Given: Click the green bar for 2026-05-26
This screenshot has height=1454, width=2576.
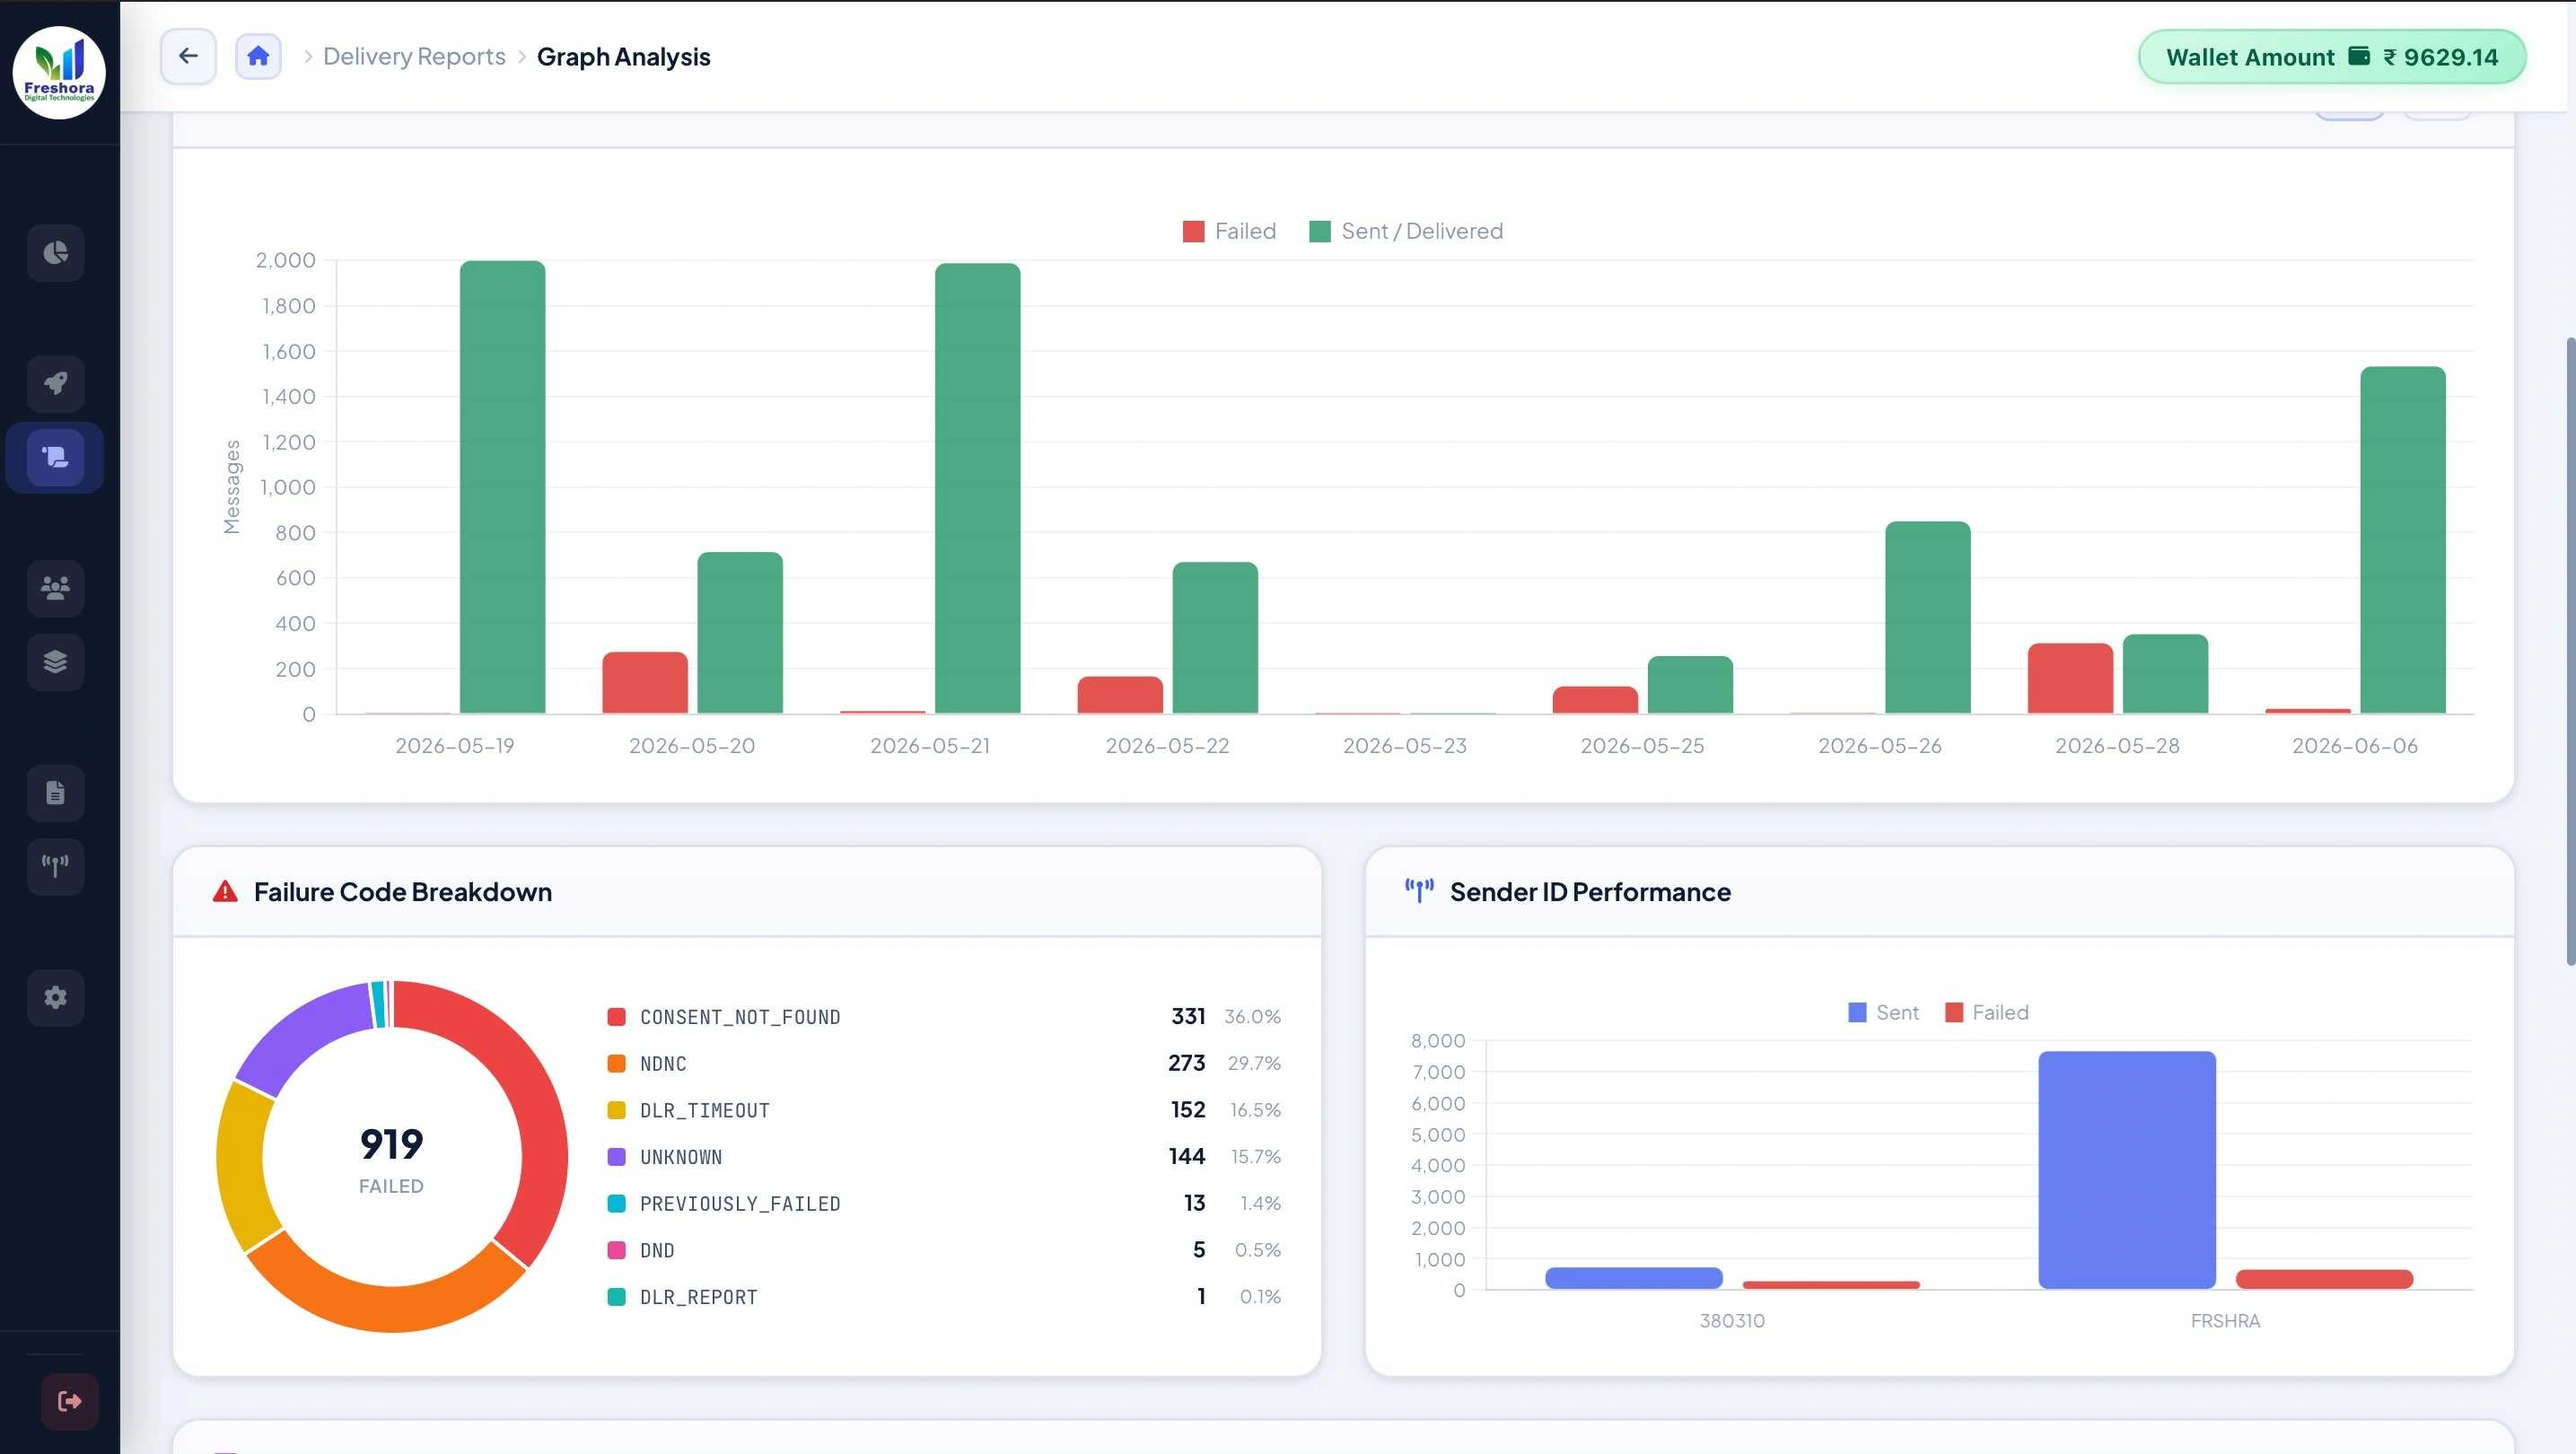Looking at the screenshot, I should 1928,617.
